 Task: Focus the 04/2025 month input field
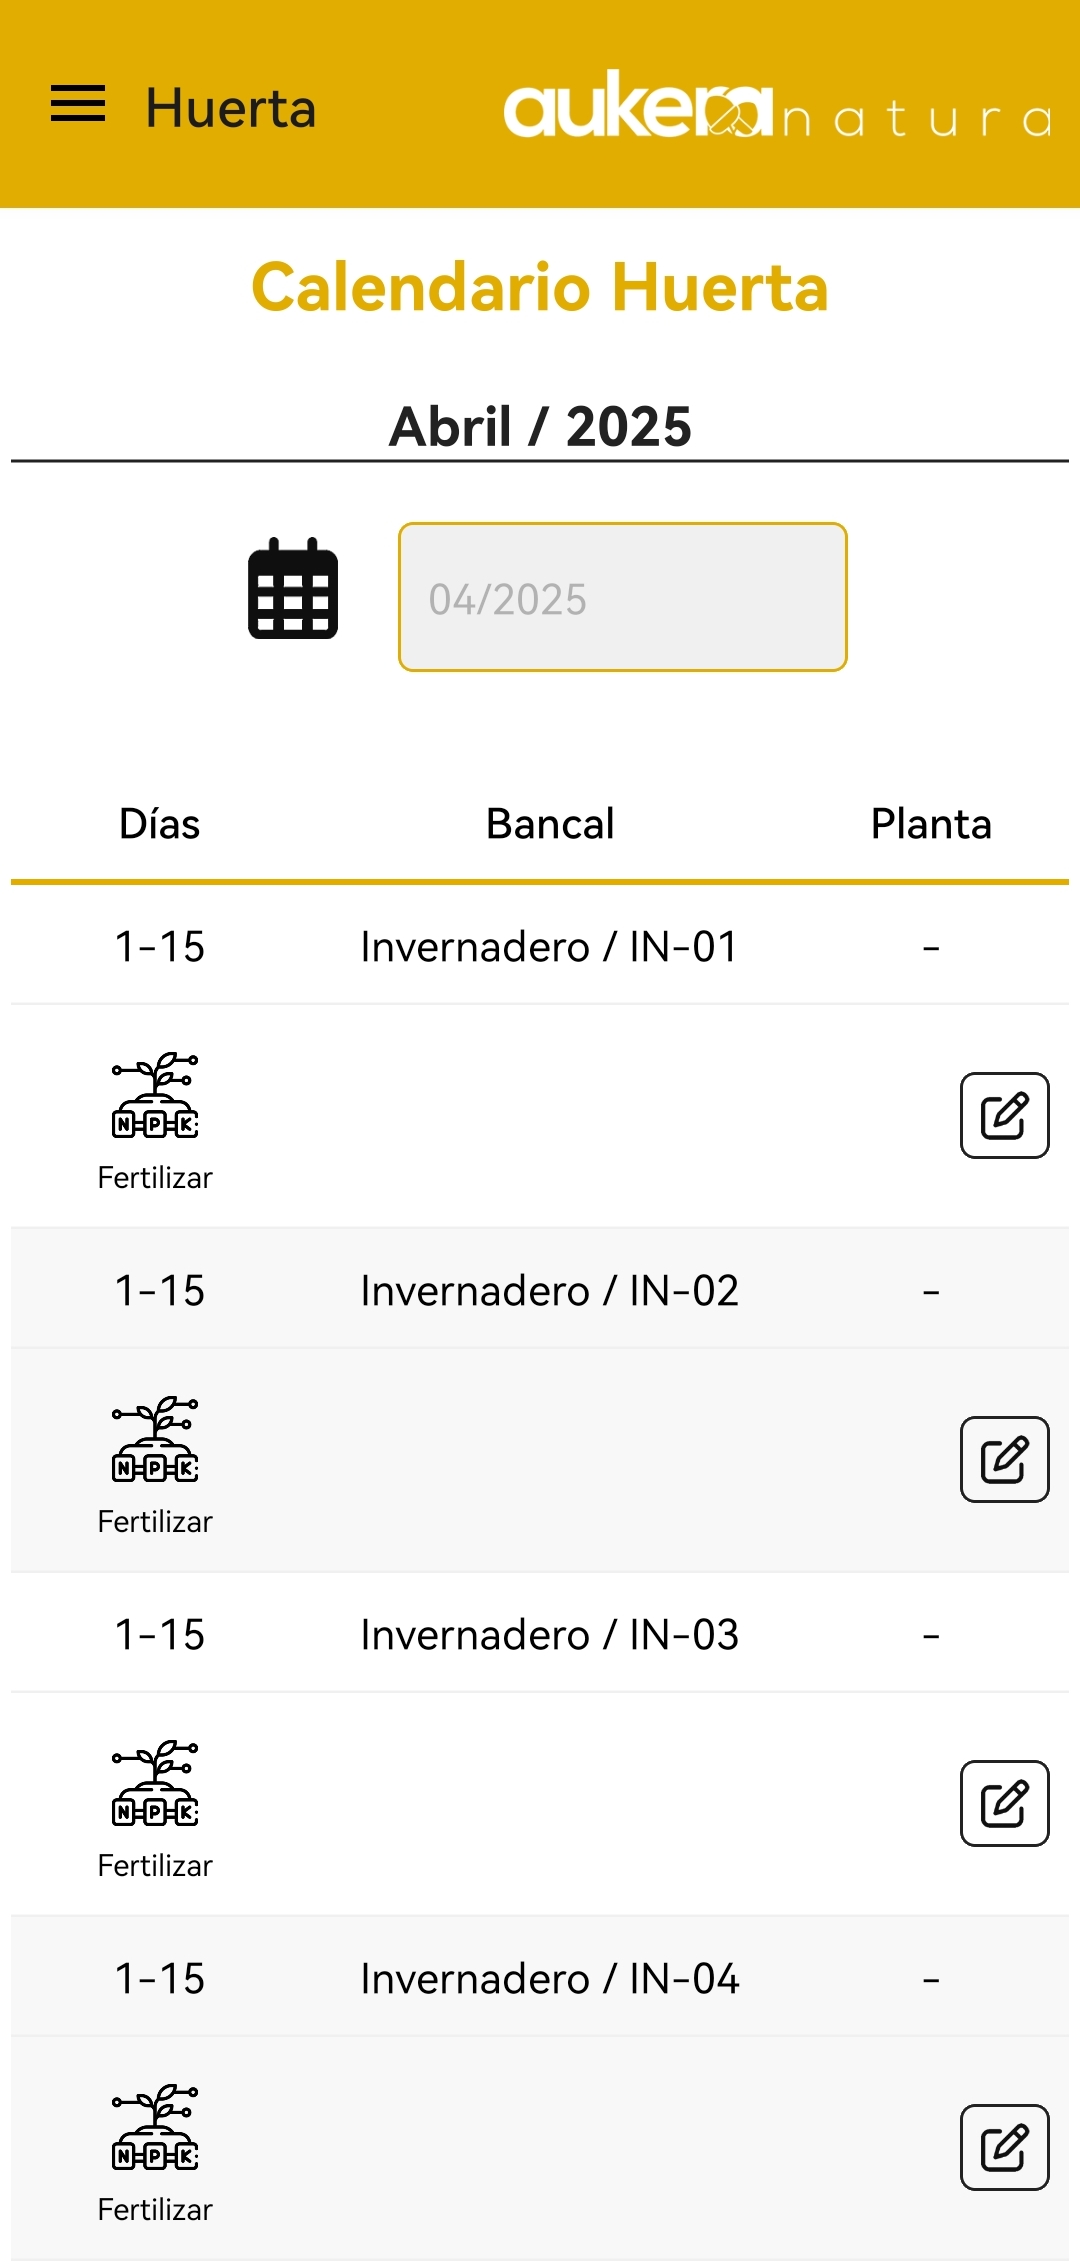coord(622,597)
